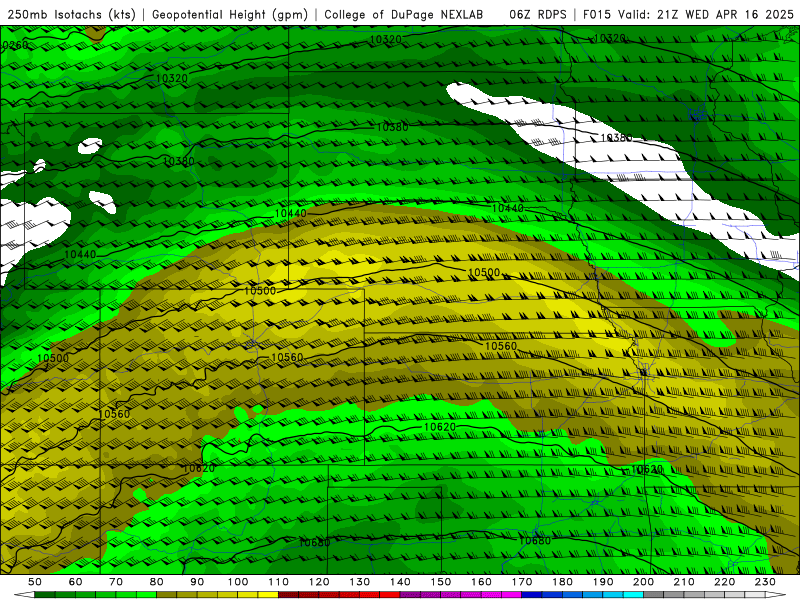Click the darkest green color bar segment
Image resolution: width=800 pixels, height=600 pixels.
pos(45,595)
